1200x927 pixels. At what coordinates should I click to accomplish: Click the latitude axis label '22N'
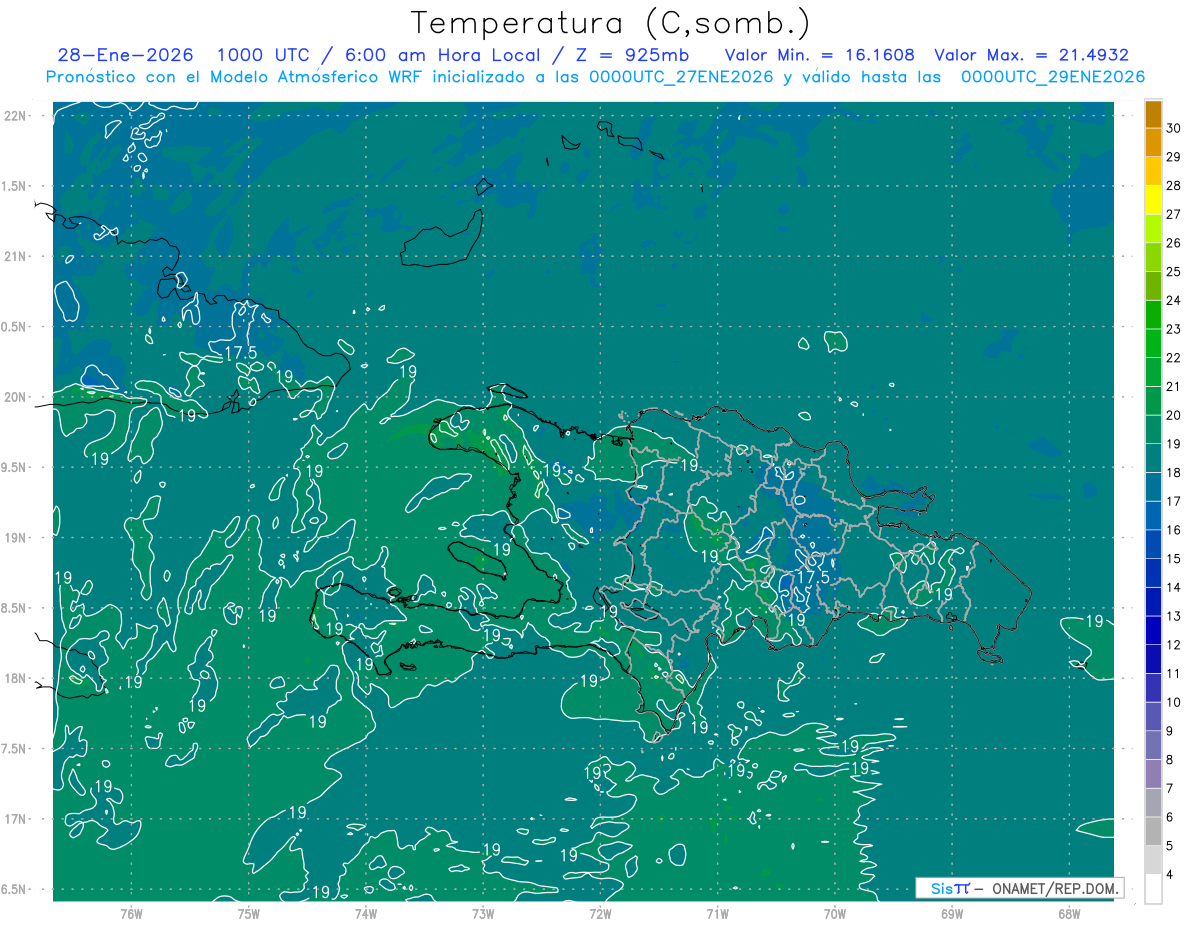[x=16, y=116]
